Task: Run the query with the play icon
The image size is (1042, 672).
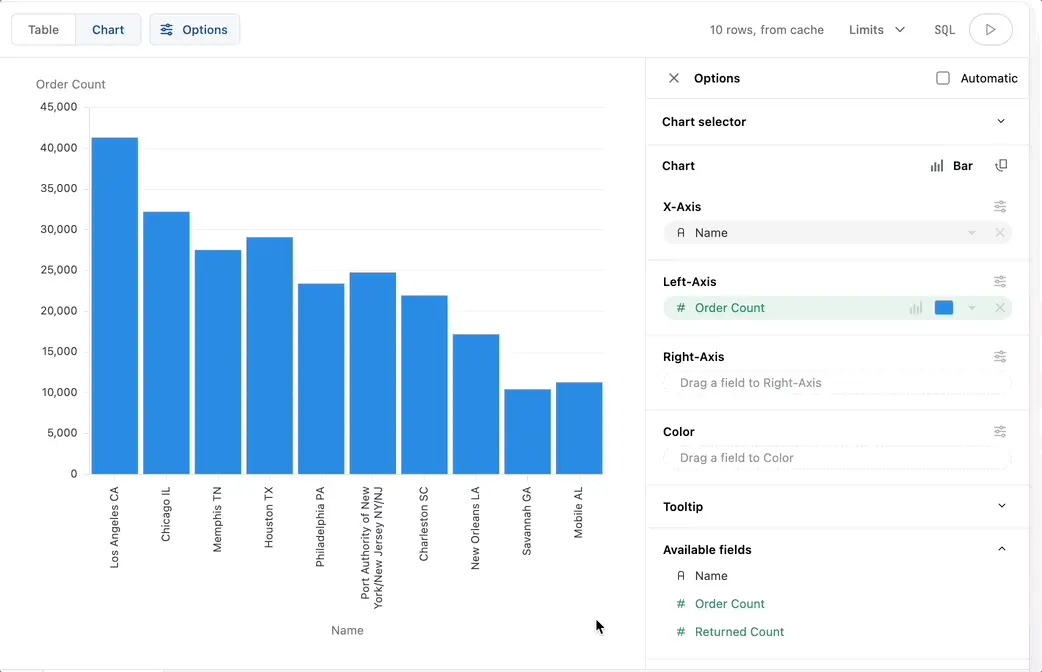Action: 990,29
